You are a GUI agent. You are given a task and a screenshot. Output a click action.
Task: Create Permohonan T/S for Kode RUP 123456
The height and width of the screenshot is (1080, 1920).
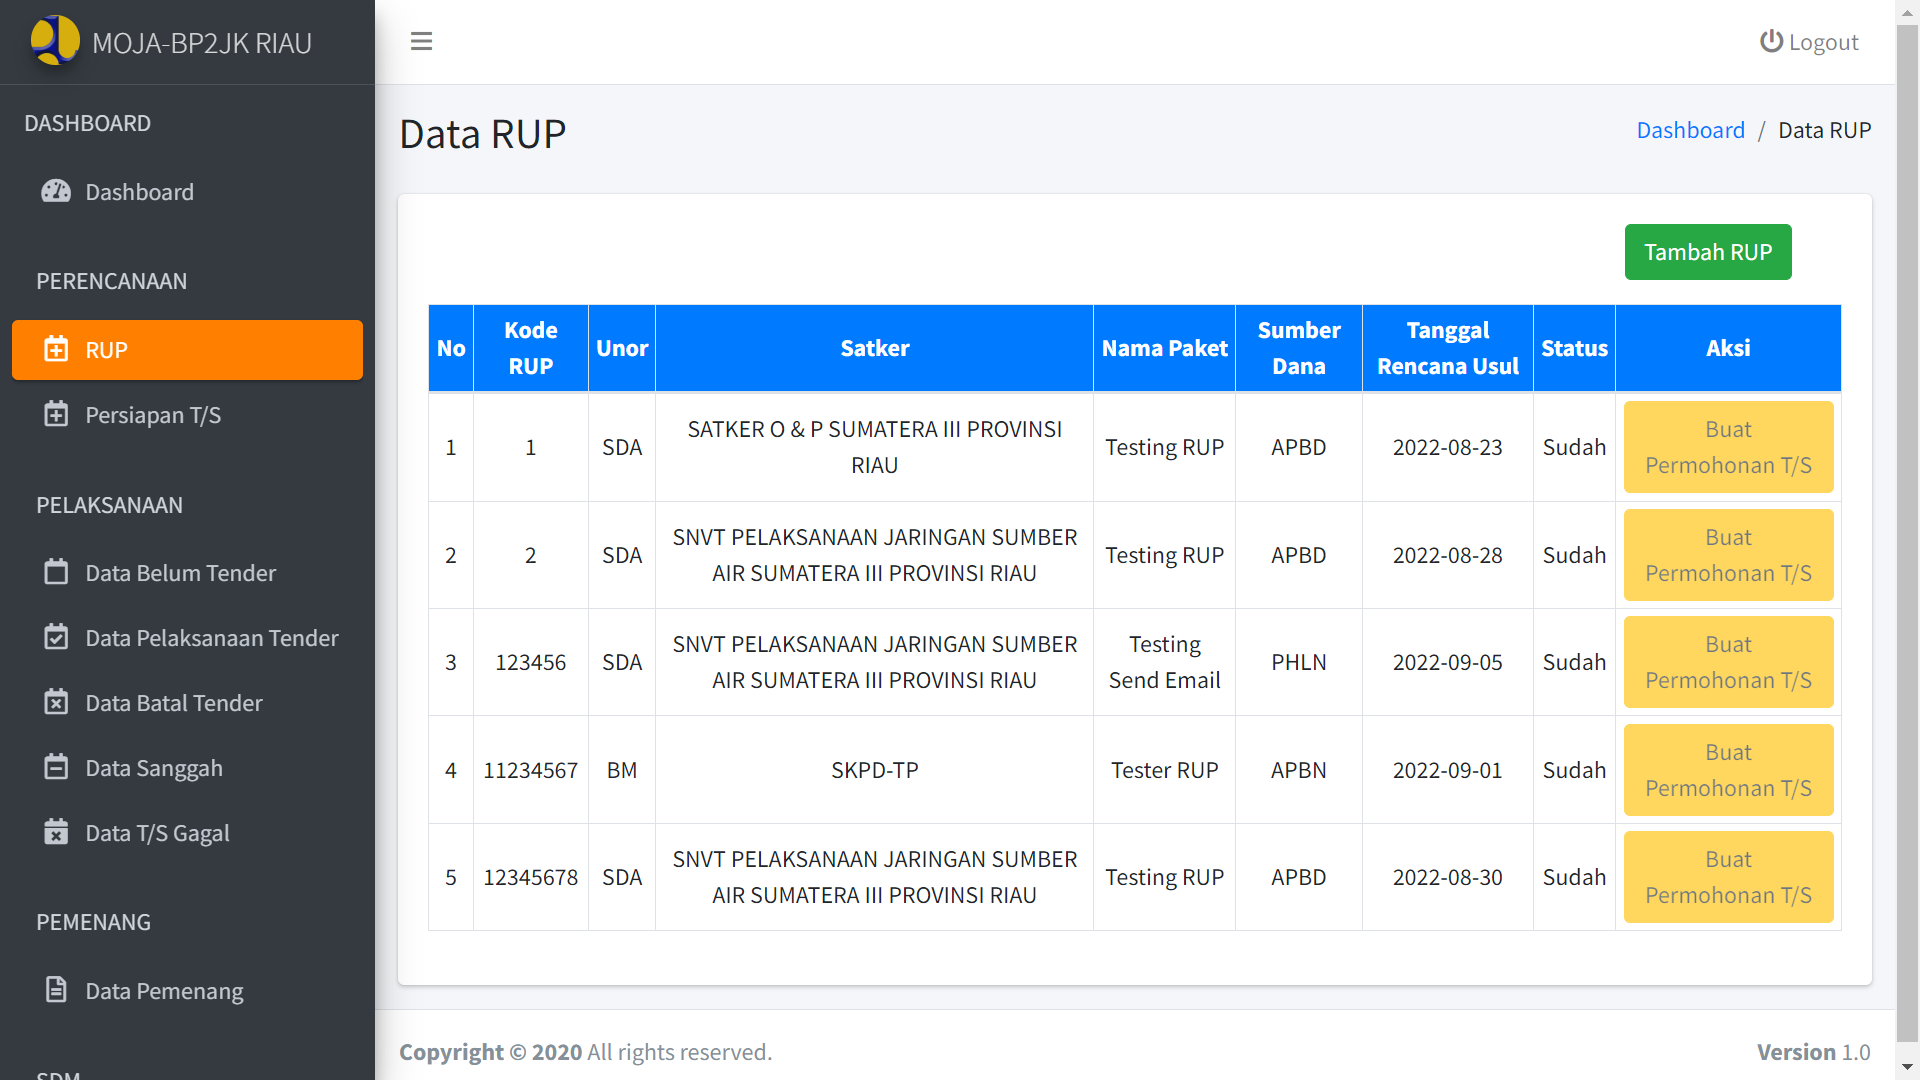click(1728, 662)
